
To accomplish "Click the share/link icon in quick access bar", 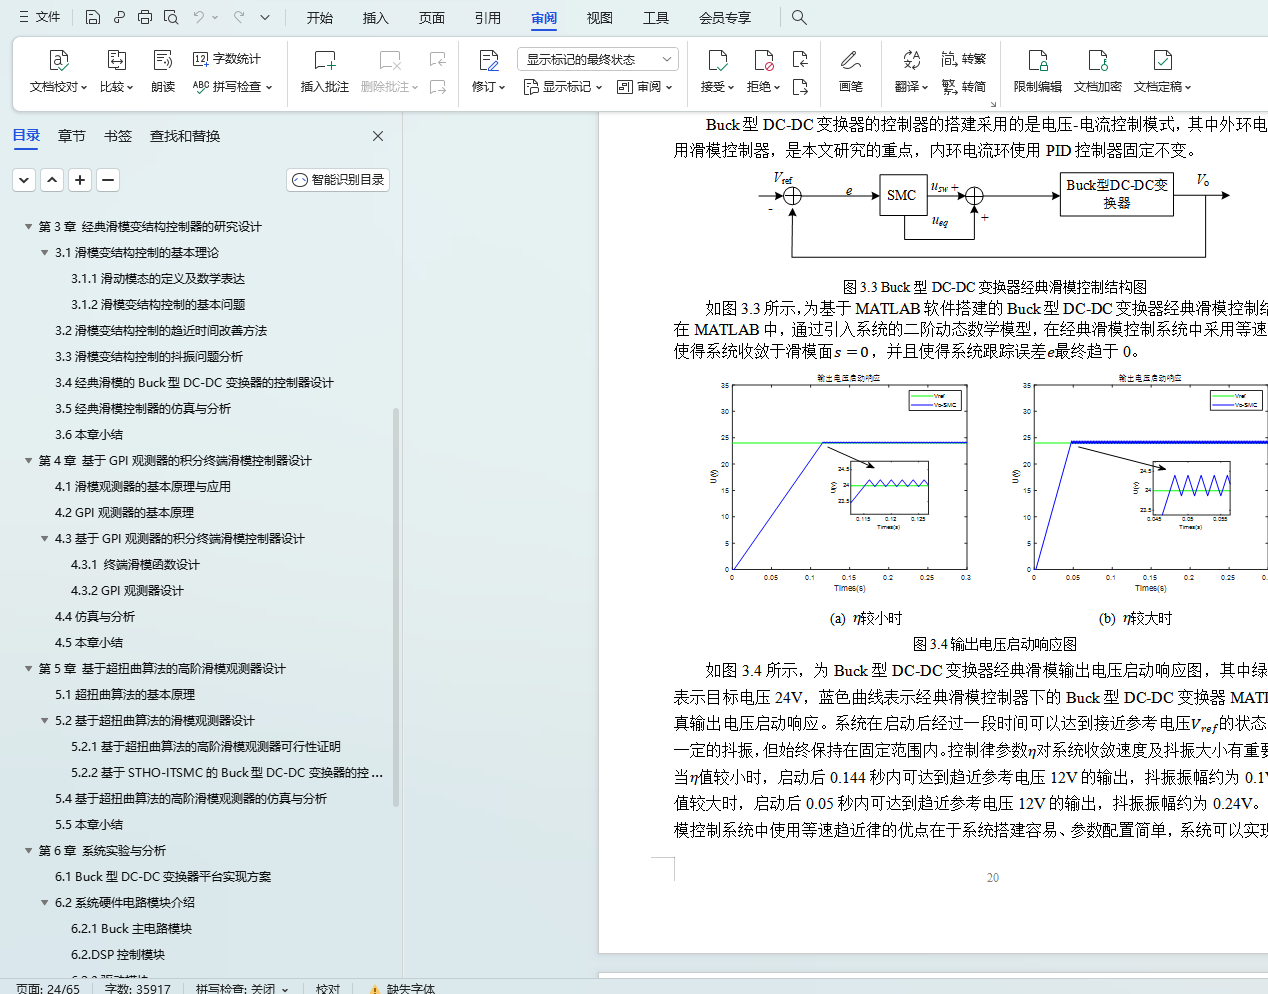I will (119, 17).
